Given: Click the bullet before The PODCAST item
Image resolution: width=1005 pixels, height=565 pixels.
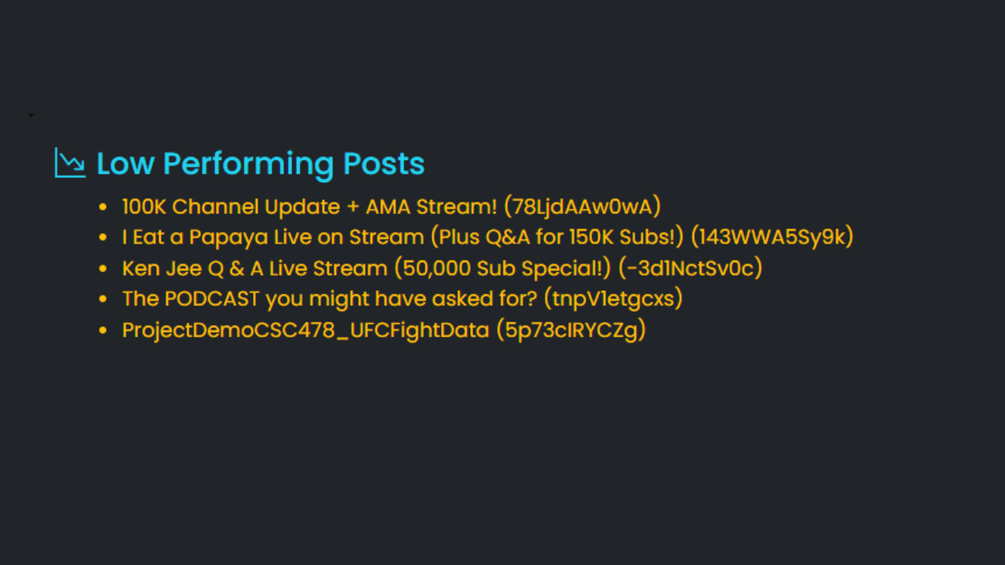Looking at the screenshot, I should [103, 299].
